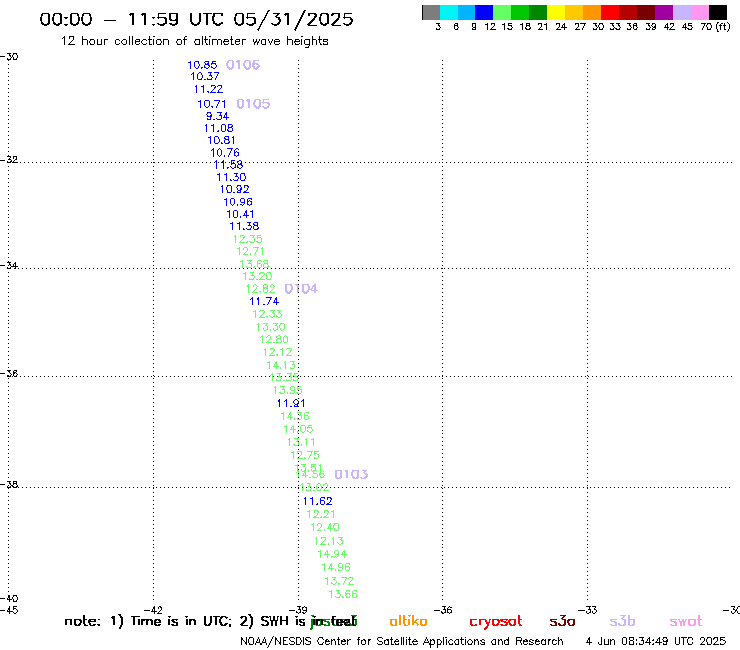Click the 11.22 wave height value
The height and width of the screenshot is (650, 740).
[208, 89]
